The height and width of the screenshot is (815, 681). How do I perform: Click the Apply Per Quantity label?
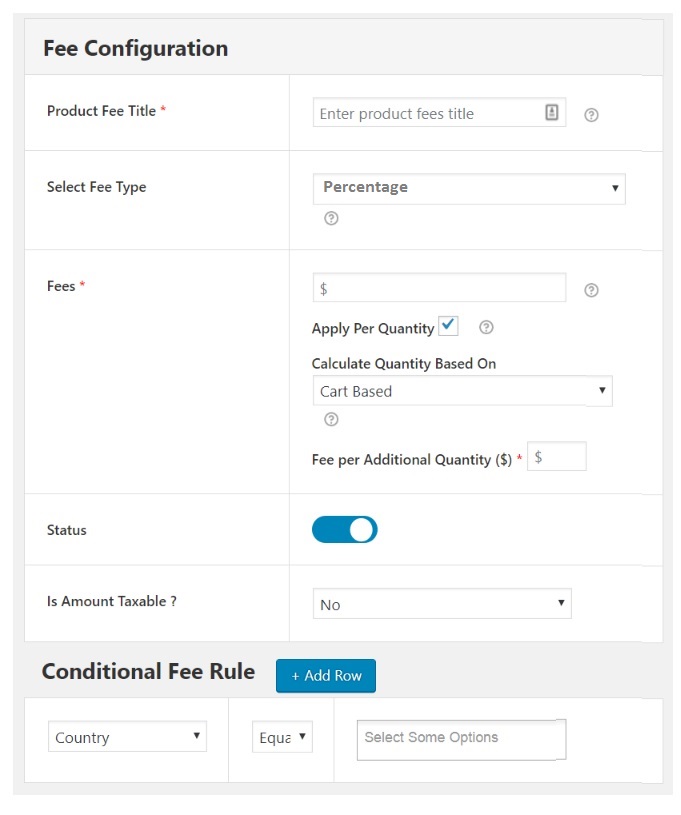372,328
